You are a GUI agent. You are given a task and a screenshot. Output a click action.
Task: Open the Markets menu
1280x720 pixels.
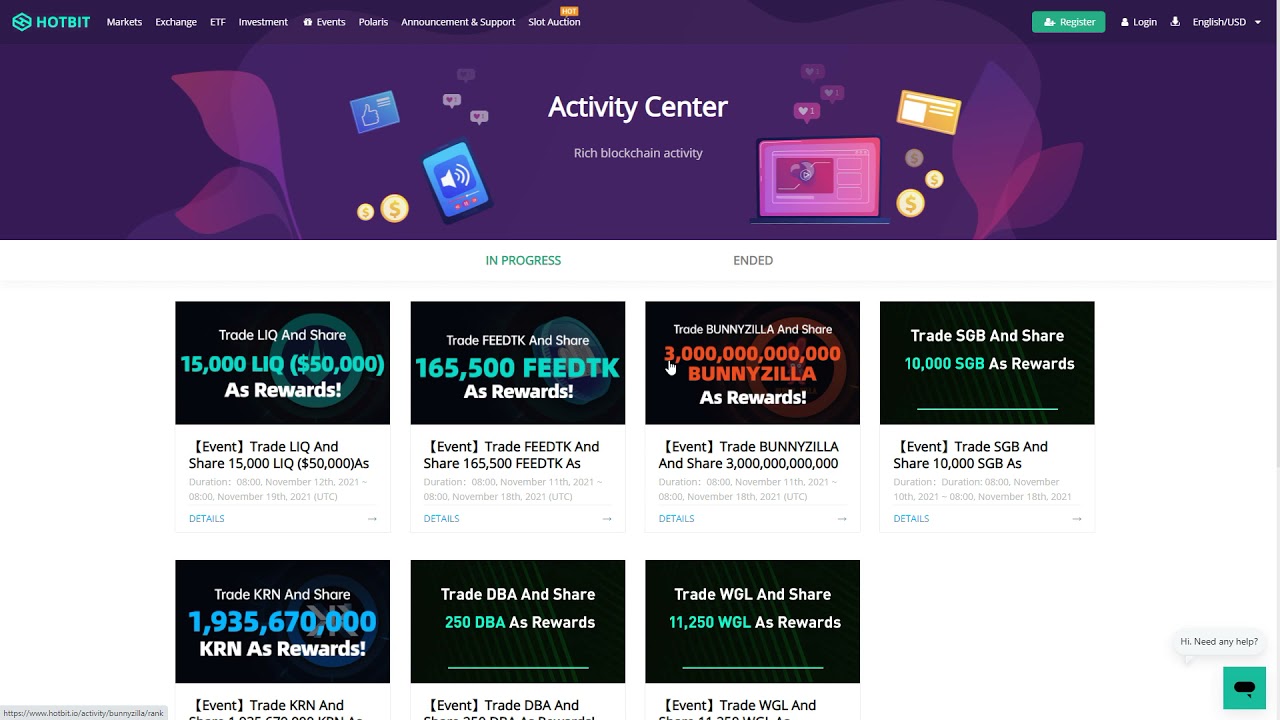pos(124,22)
